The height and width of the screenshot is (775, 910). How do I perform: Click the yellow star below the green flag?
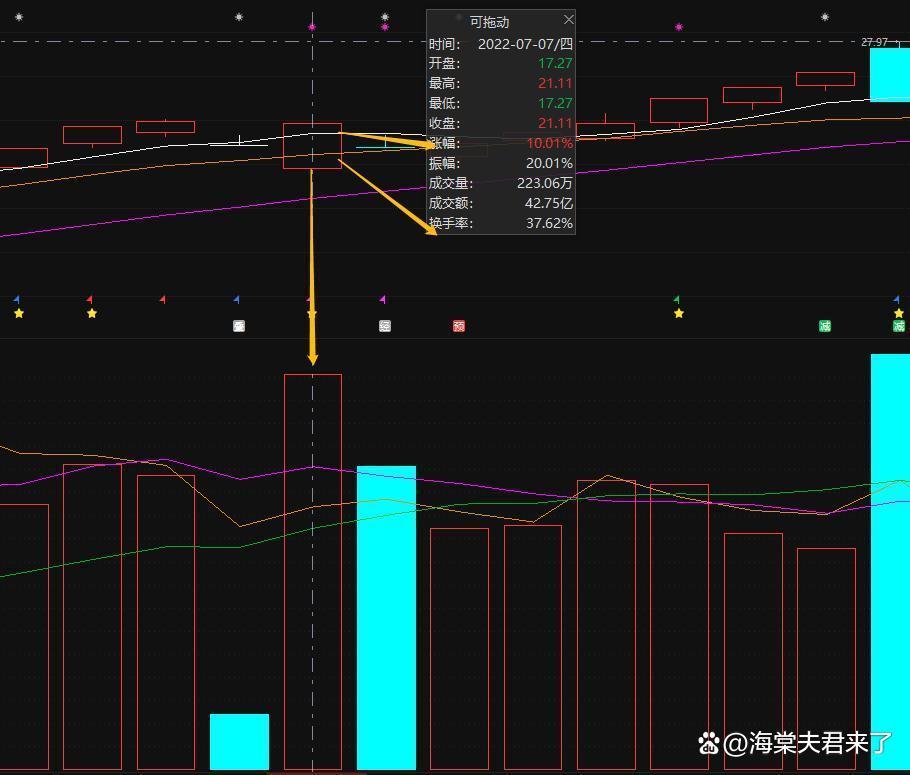(679, 314)
